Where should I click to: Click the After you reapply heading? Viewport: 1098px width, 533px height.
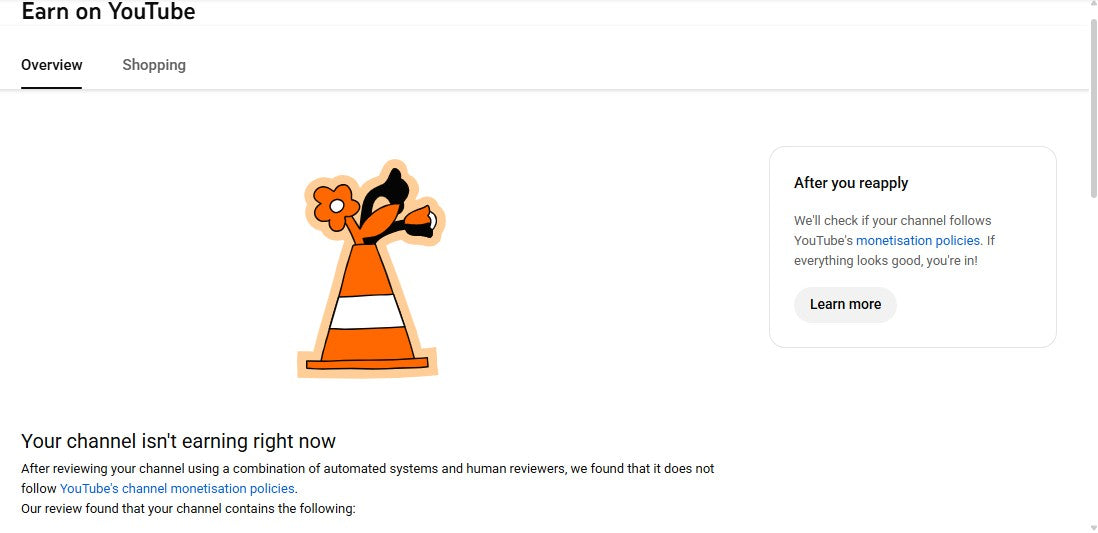pos(851,183)
